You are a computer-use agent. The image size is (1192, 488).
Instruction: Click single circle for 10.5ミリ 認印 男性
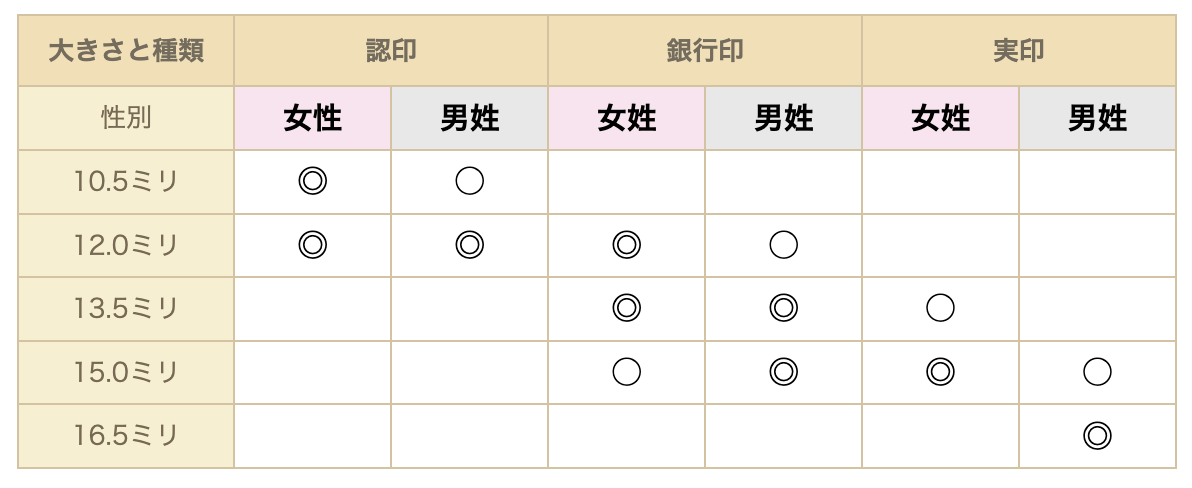tap(470, 182)
